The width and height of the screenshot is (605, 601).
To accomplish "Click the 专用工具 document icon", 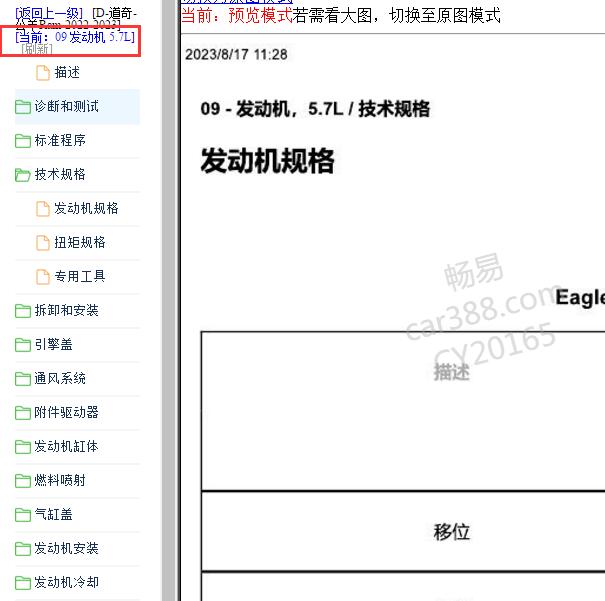I will 43,277.
